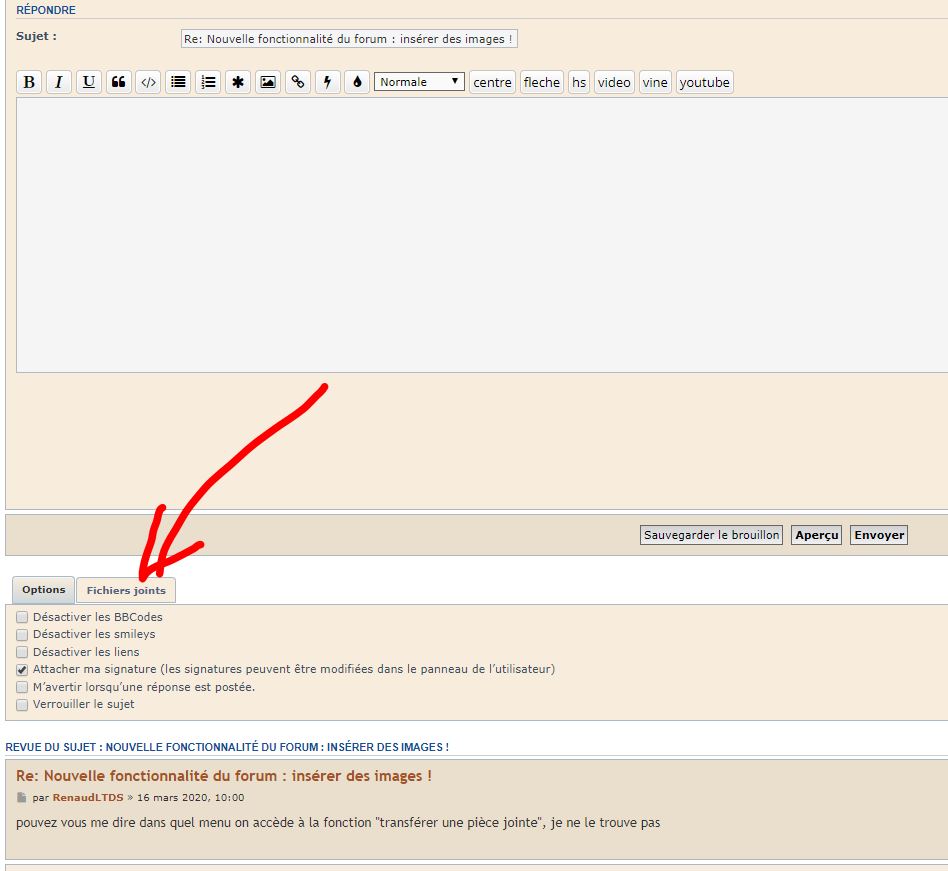The height and width of the screenshot is (871, 948).
Task: Open the font colour droplet picker
Action: click(357, 82)
